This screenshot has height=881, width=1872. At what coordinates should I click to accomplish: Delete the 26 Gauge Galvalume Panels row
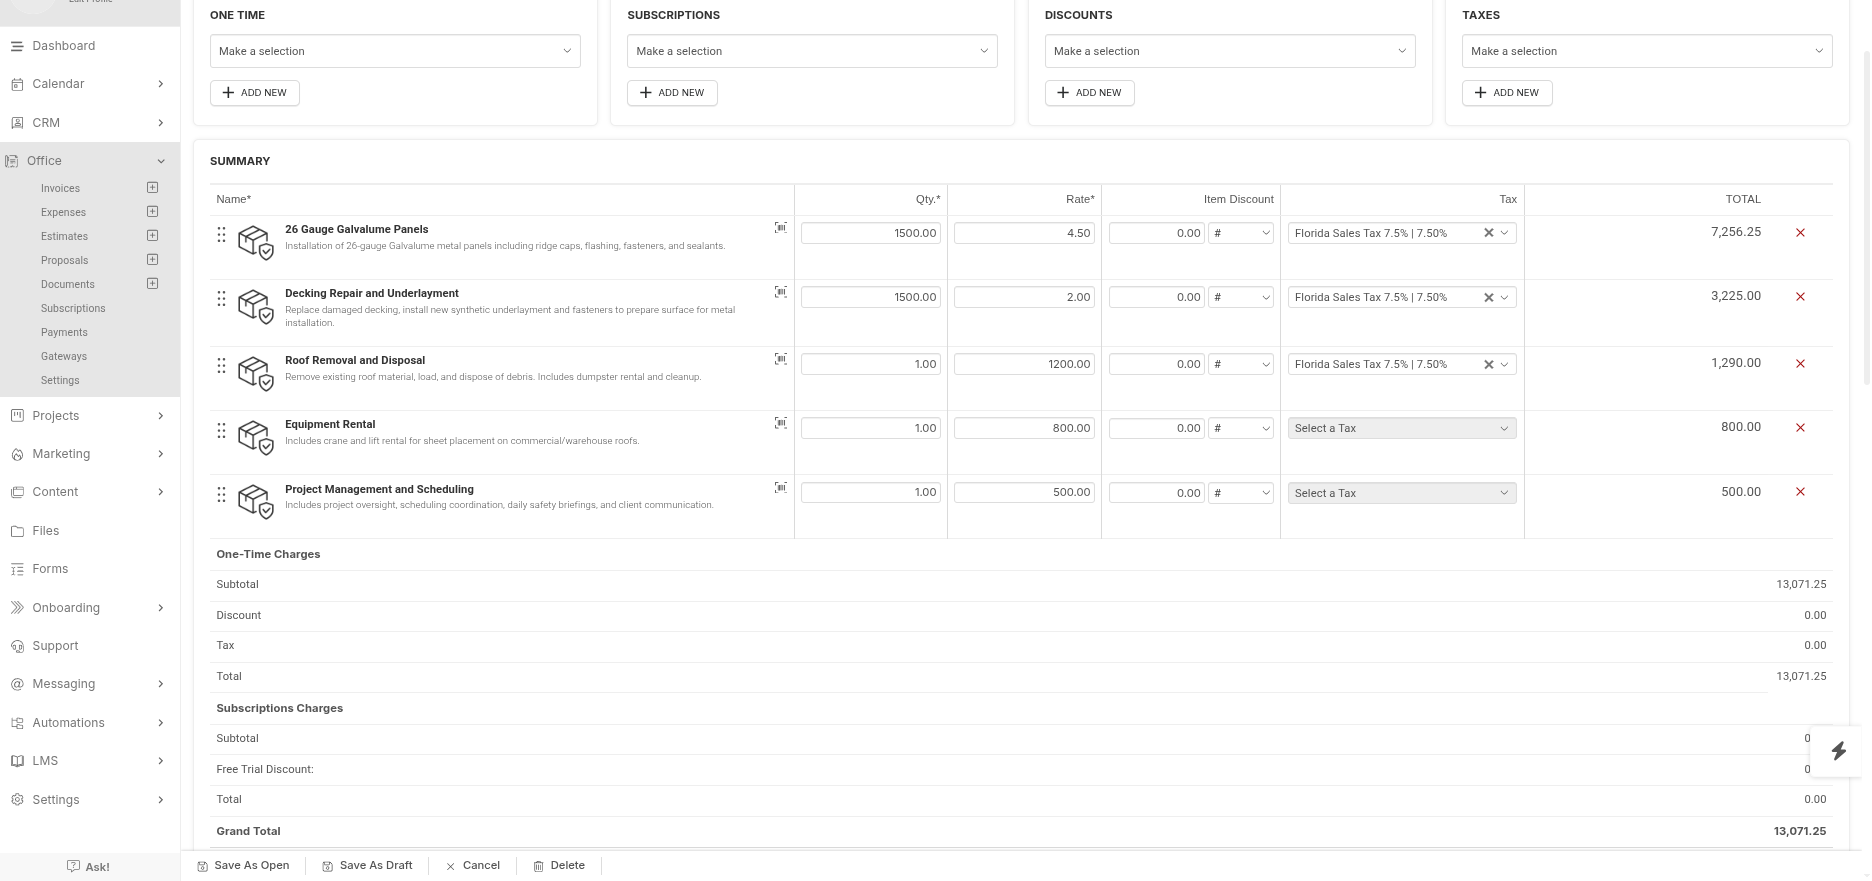[1800, 233]
